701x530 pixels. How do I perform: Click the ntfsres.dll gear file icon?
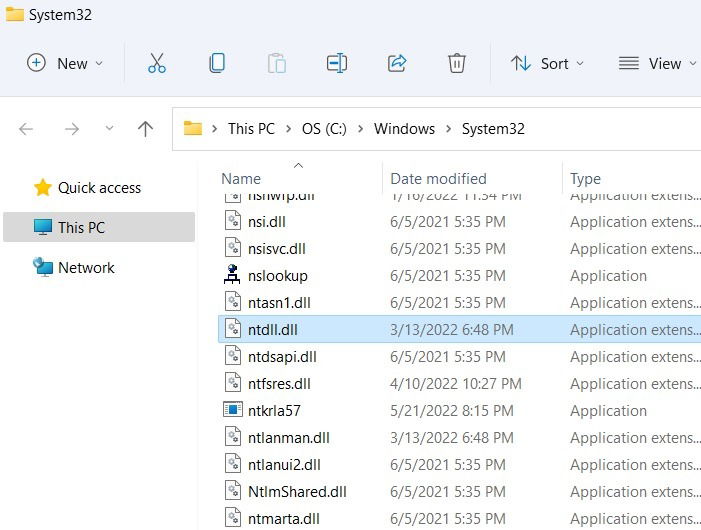pos(233,383)
